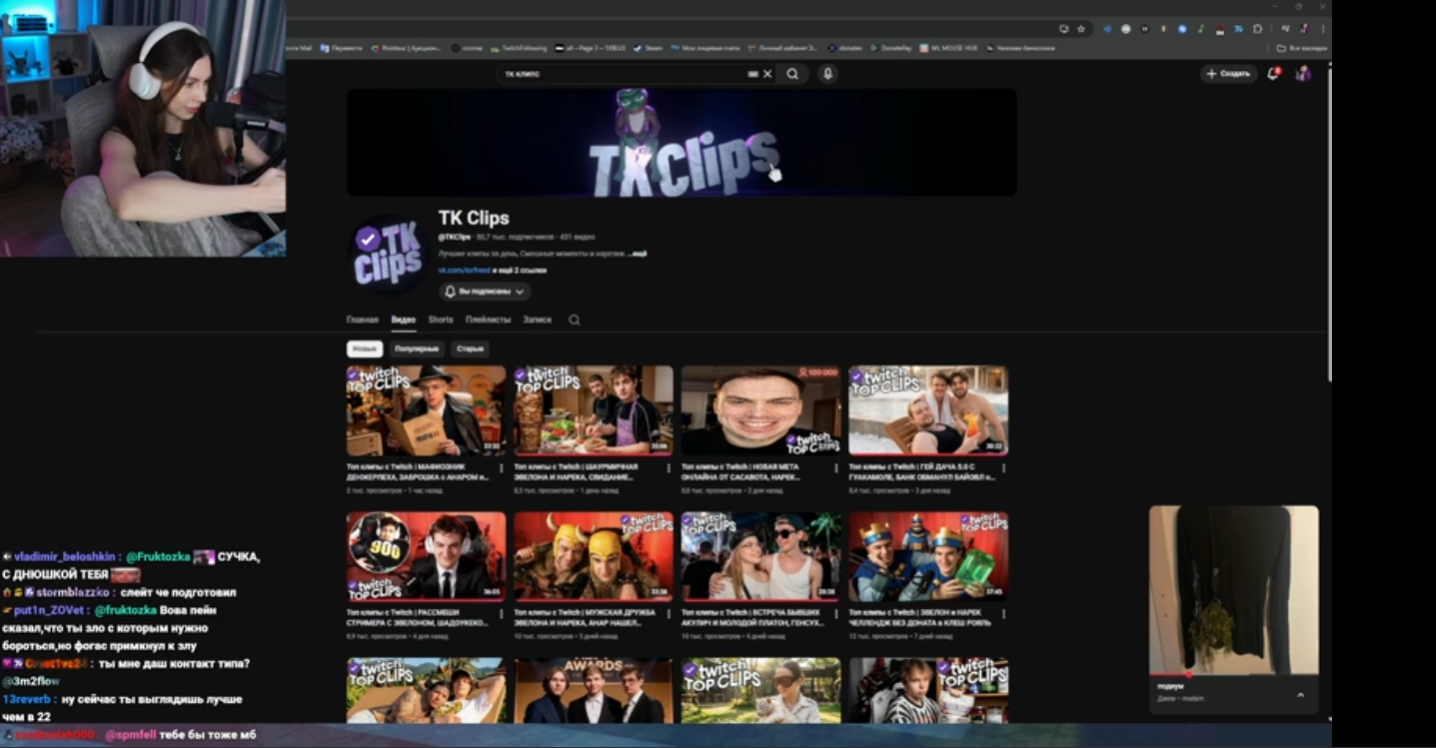Click chat username 13reverb
Screen dimensions: 1436x748
[x=28, y=700]
